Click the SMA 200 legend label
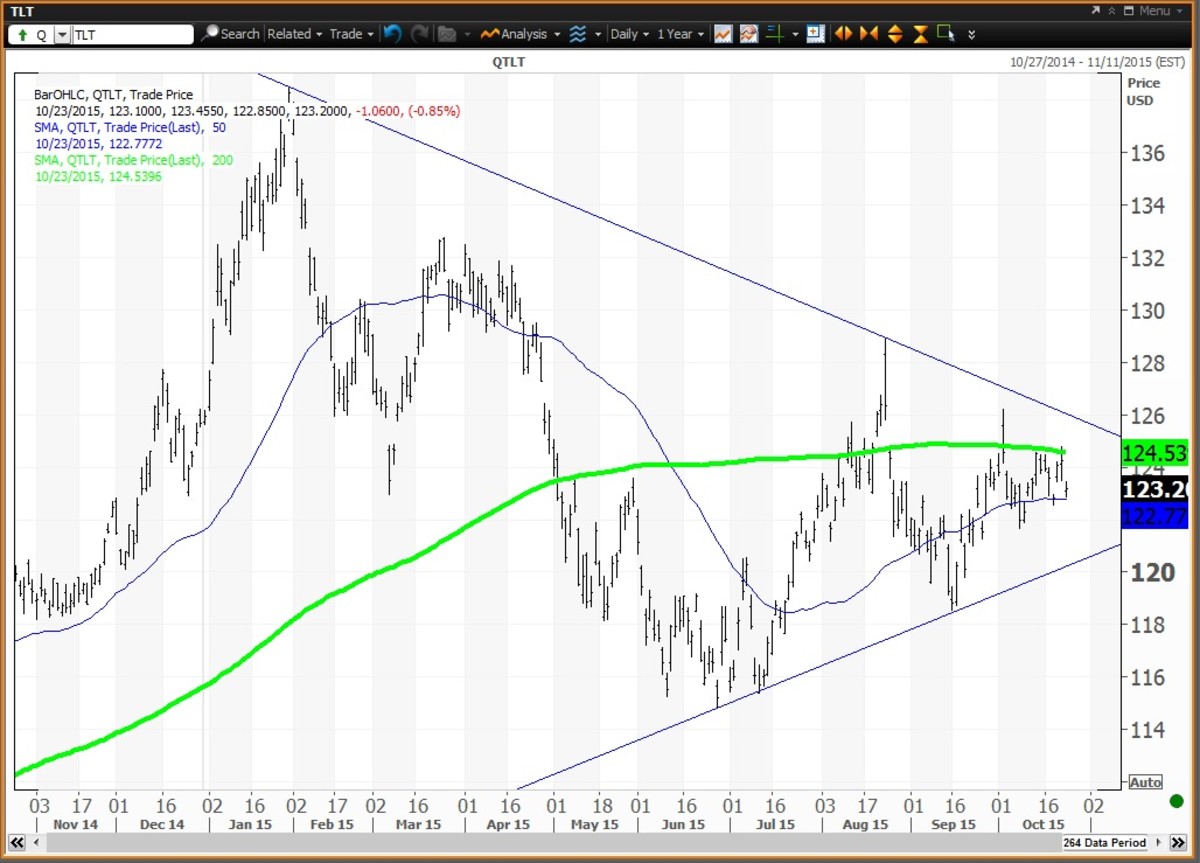 [x=136, y=160]
